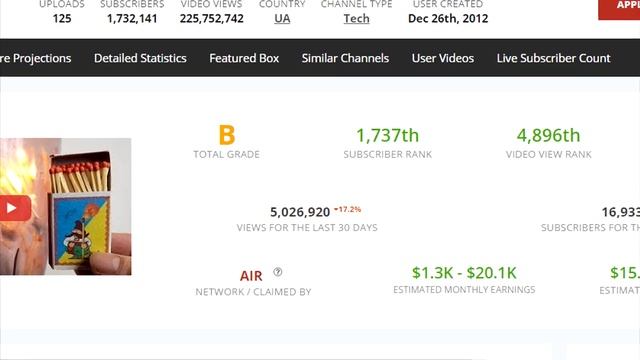Go to Similar Channels tab
The image size is (640, 360).
(345, 58)
